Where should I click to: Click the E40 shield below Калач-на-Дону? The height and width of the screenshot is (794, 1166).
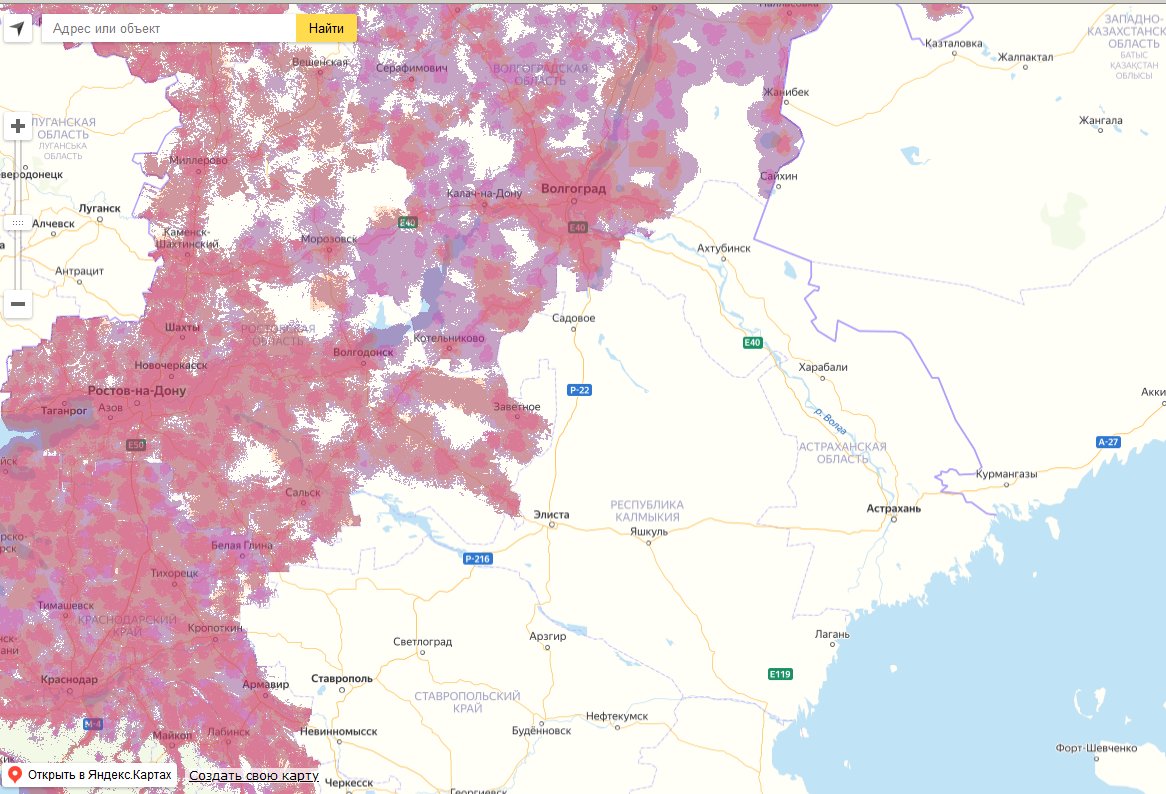pyautogui.click(x=408, y=222)
